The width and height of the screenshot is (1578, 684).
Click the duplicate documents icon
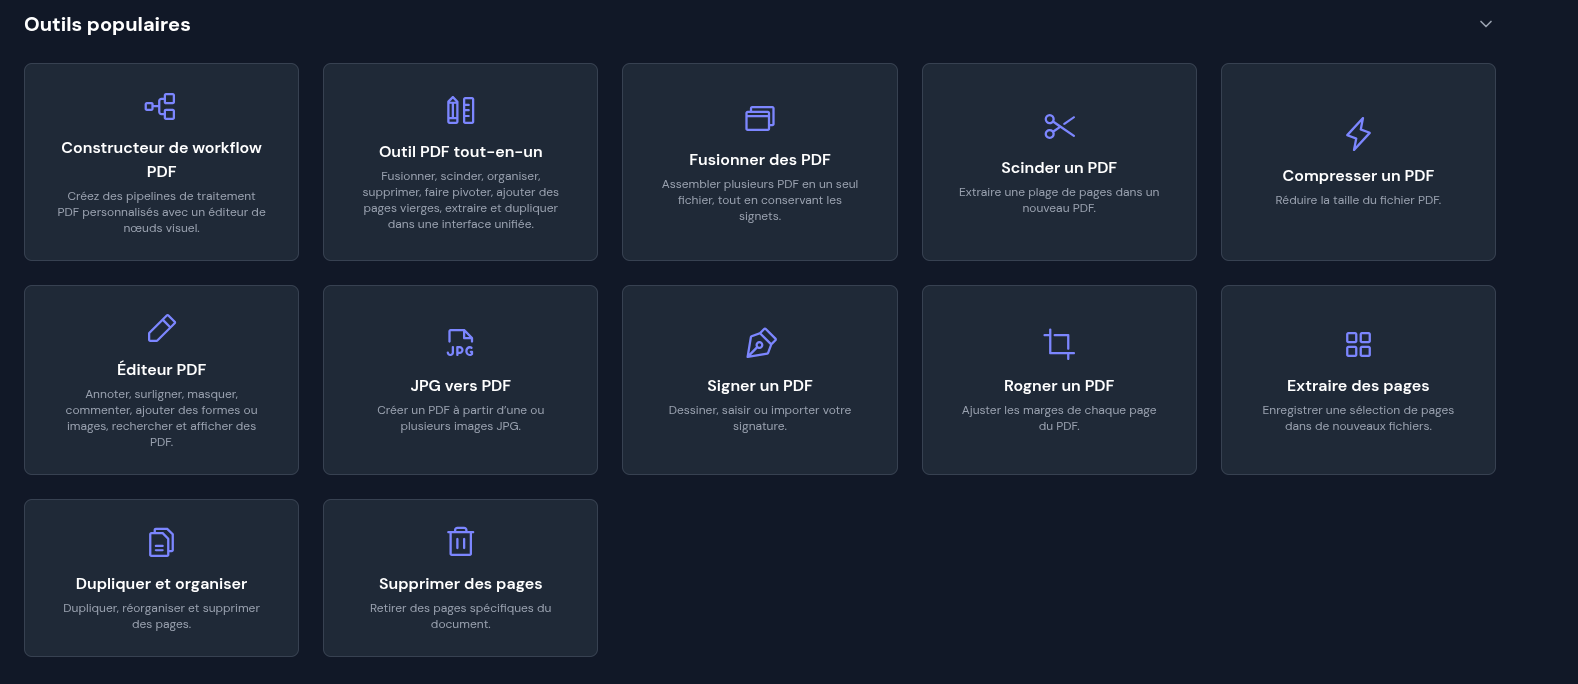pos(161,542)
